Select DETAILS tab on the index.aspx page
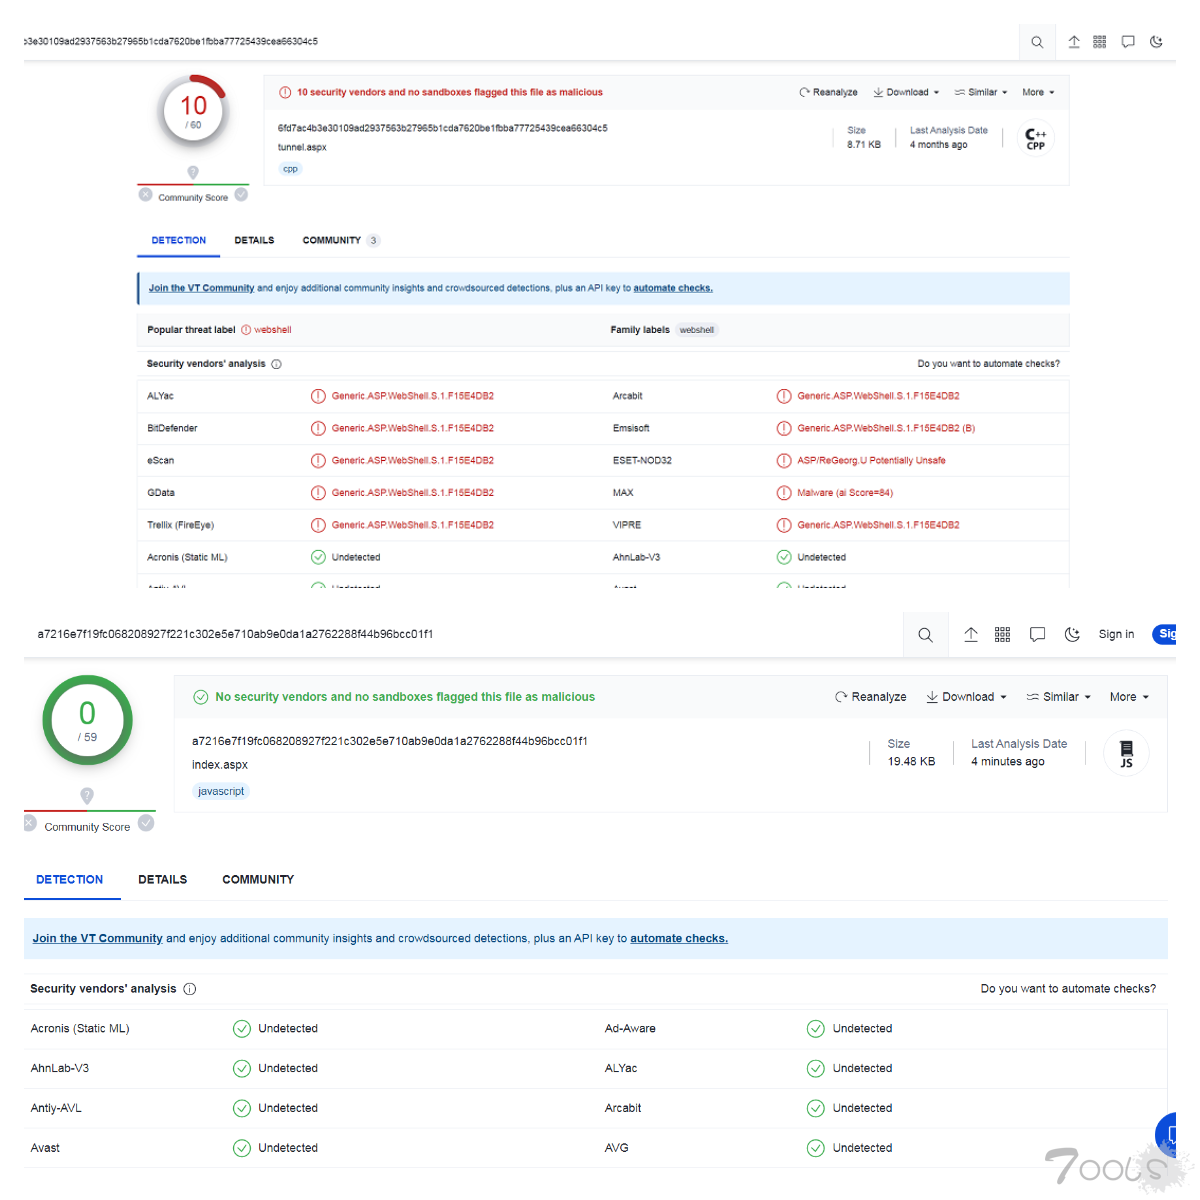The image size is (1200, 1200). coord(163,880)
